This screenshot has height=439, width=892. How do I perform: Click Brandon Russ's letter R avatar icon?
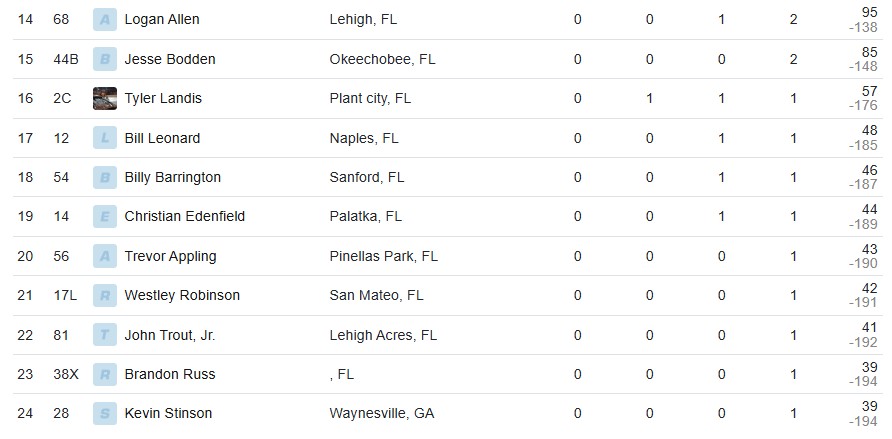click(x=104, y=374)
